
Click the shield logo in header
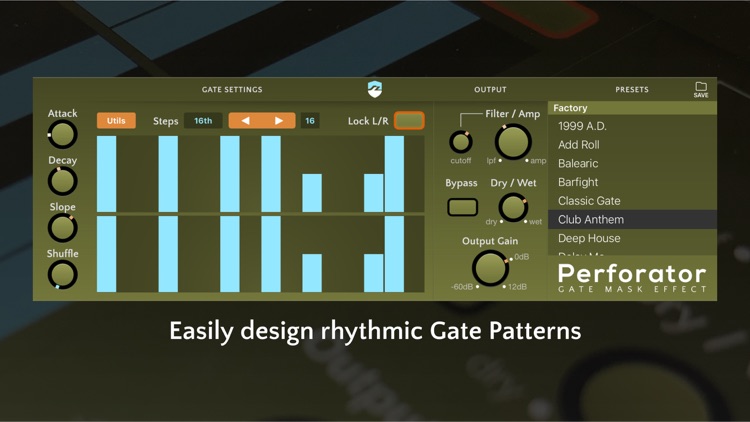tap(375, 89)
